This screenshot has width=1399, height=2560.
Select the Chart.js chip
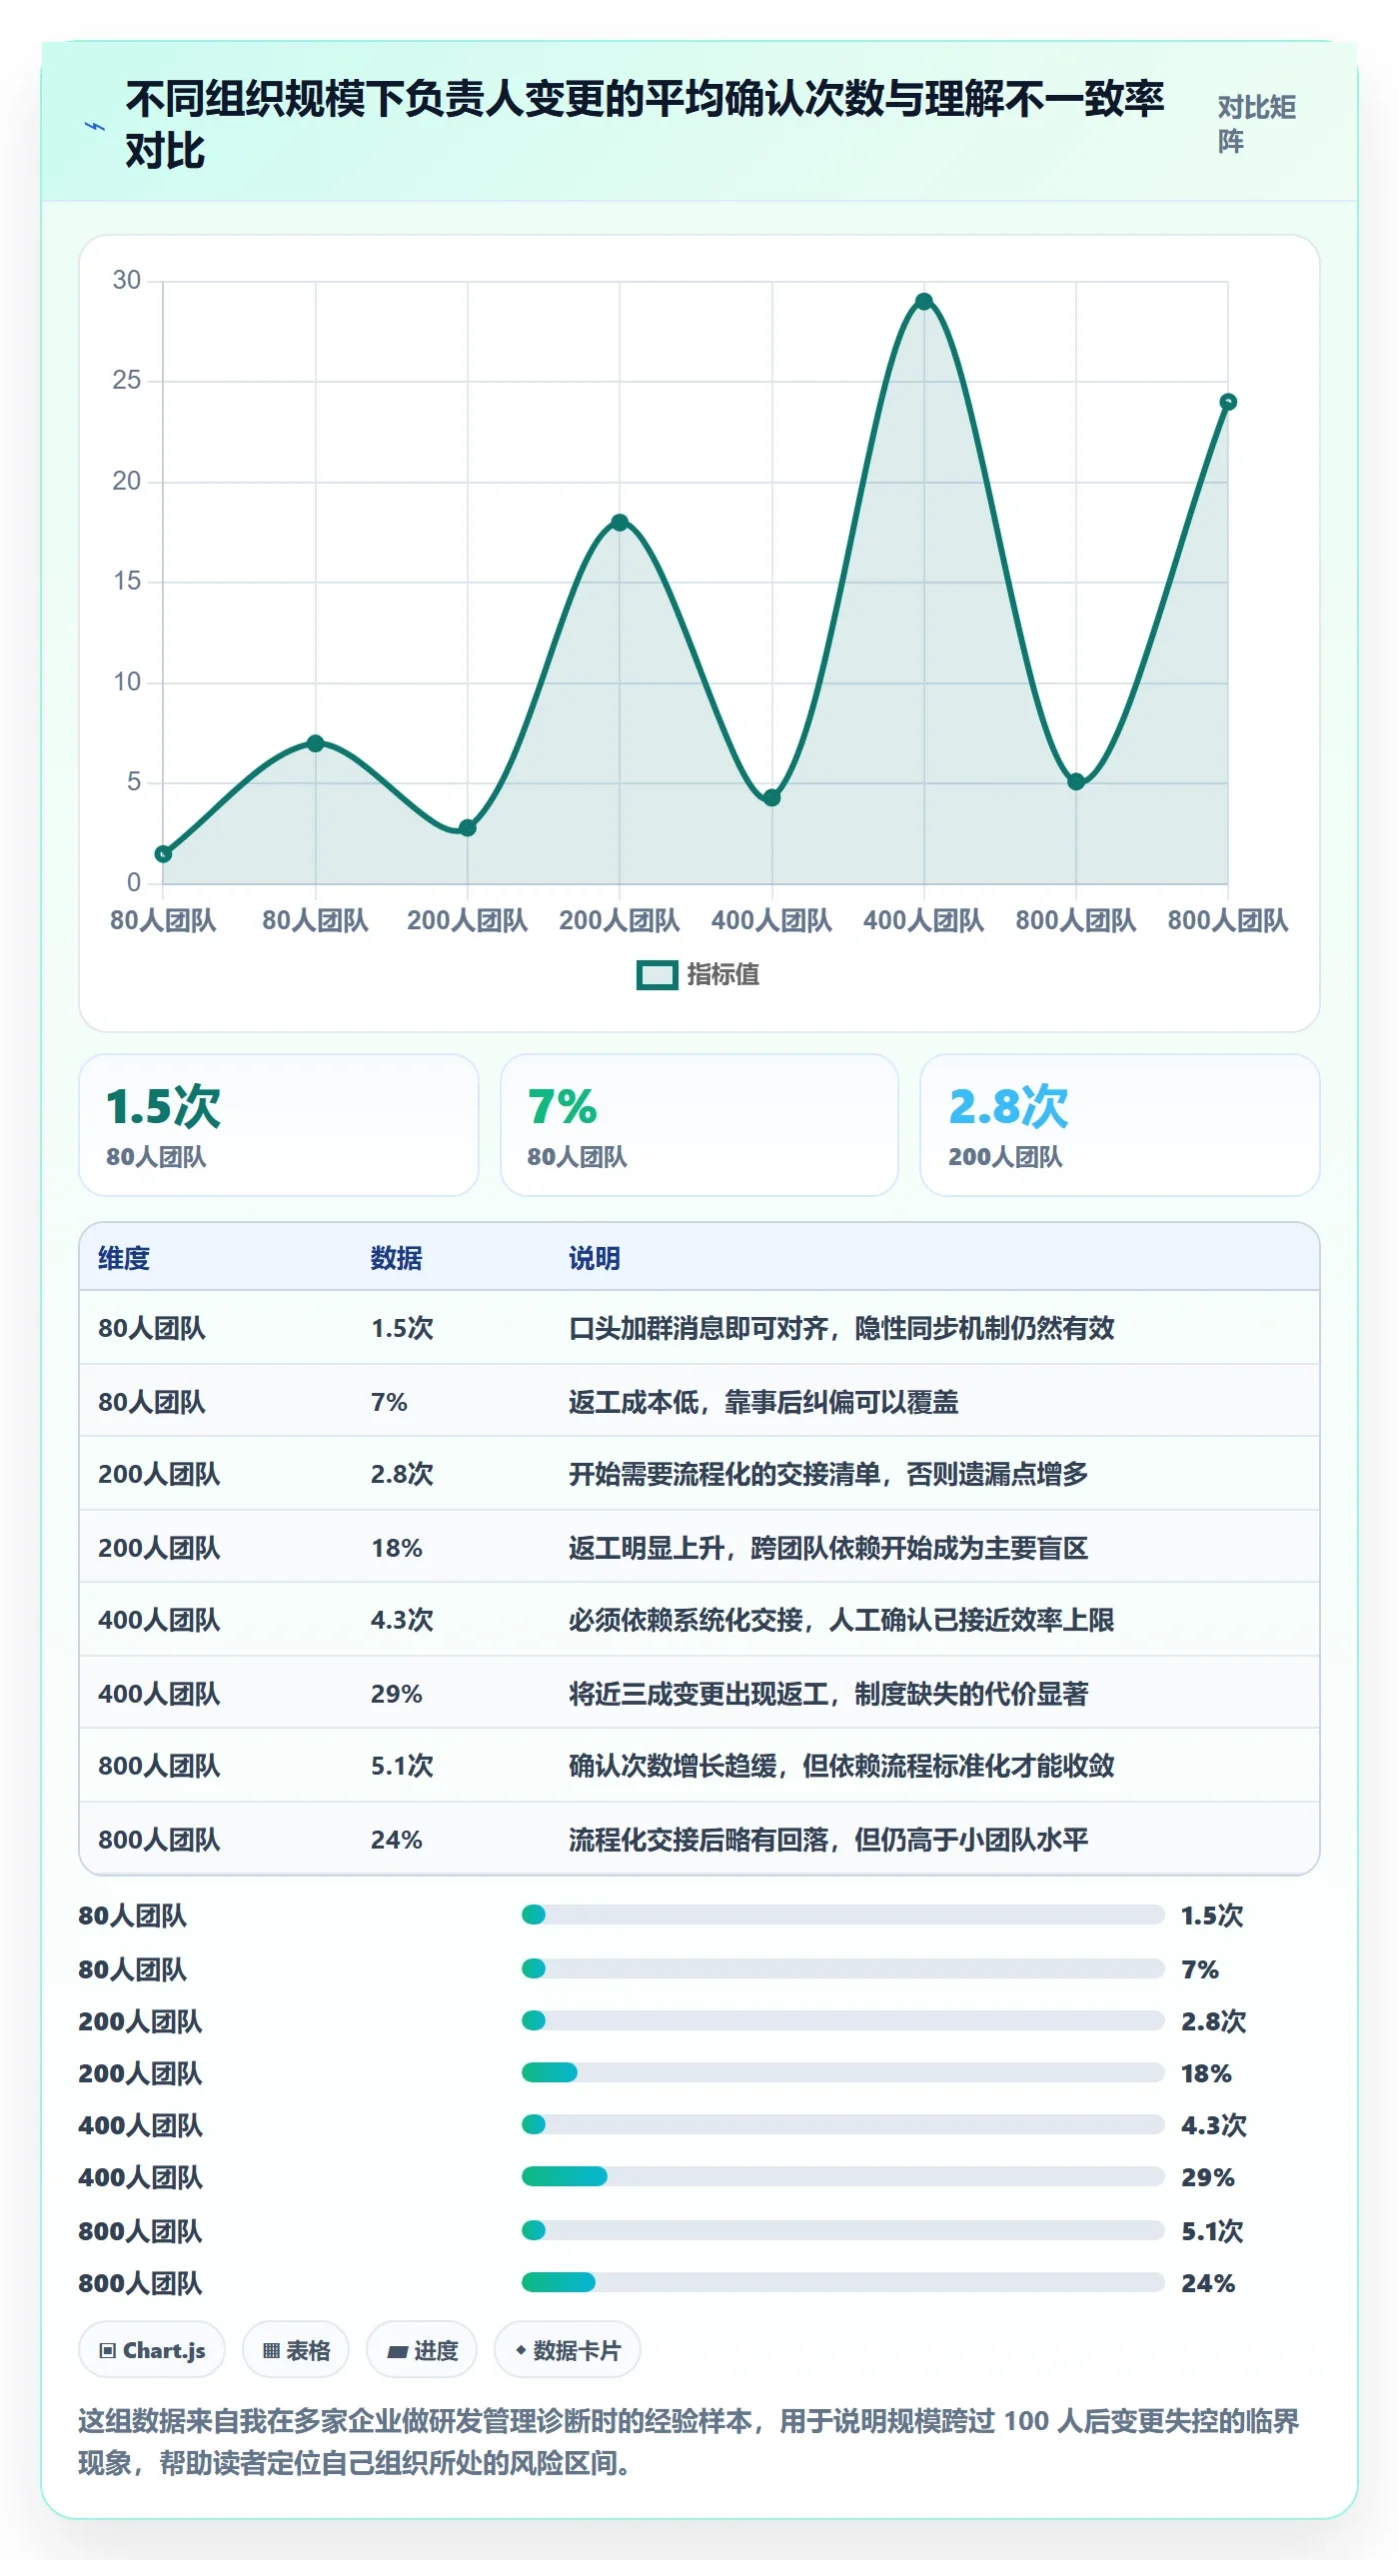point(152,2350)
